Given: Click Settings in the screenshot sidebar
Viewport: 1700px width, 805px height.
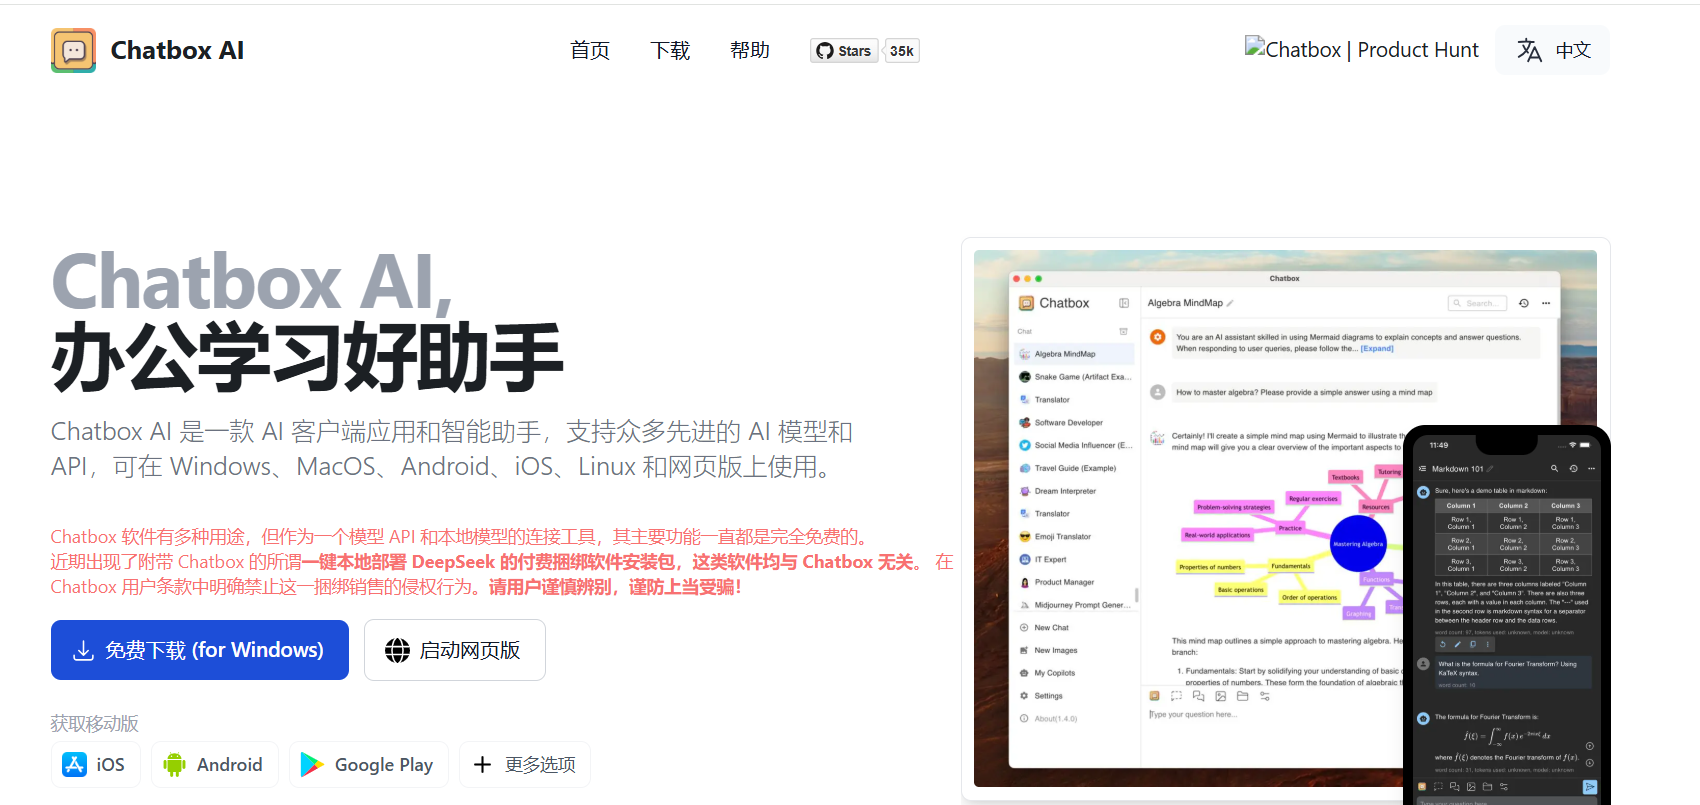Looking at the screenshot, I should (x=1048, y=696).
